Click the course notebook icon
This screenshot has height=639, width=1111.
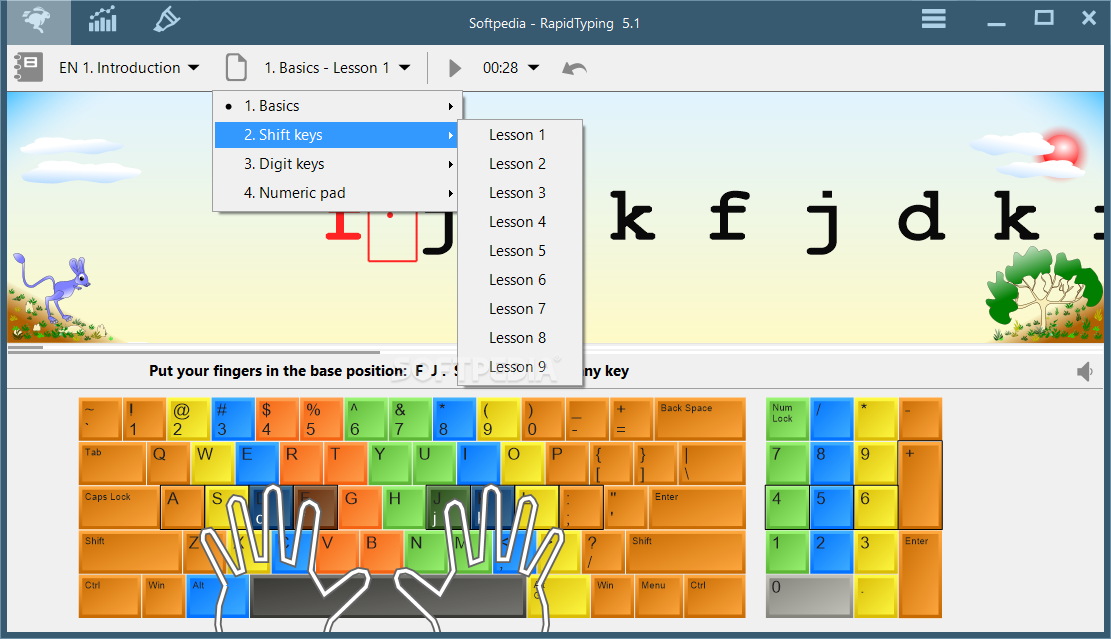(x=28, y=68)
